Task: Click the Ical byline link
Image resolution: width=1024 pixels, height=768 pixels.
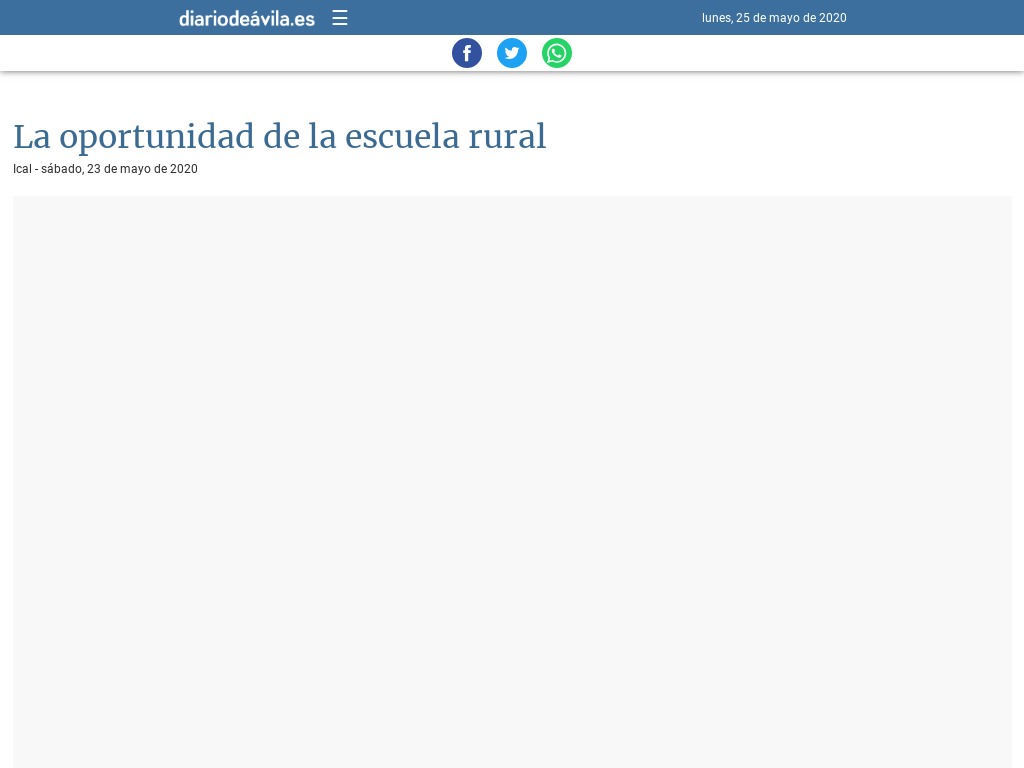Action: pyautogui.click(x=22, y=168)
